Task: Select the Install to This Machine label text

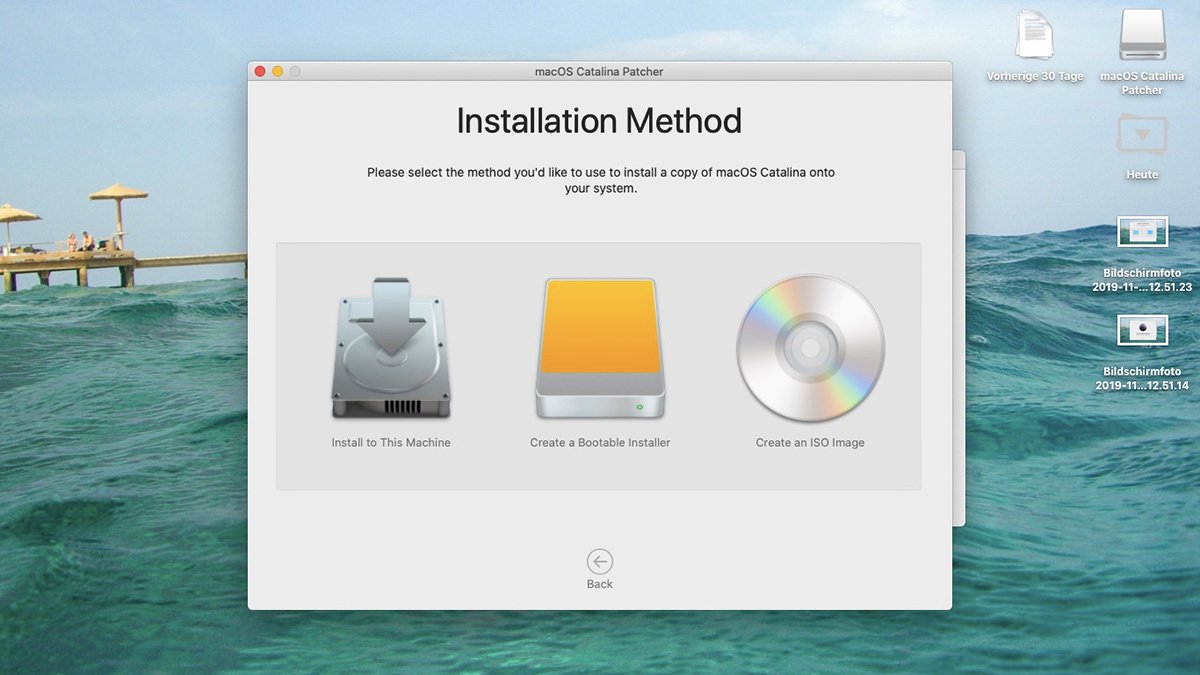Action: [x=390, y=442]
